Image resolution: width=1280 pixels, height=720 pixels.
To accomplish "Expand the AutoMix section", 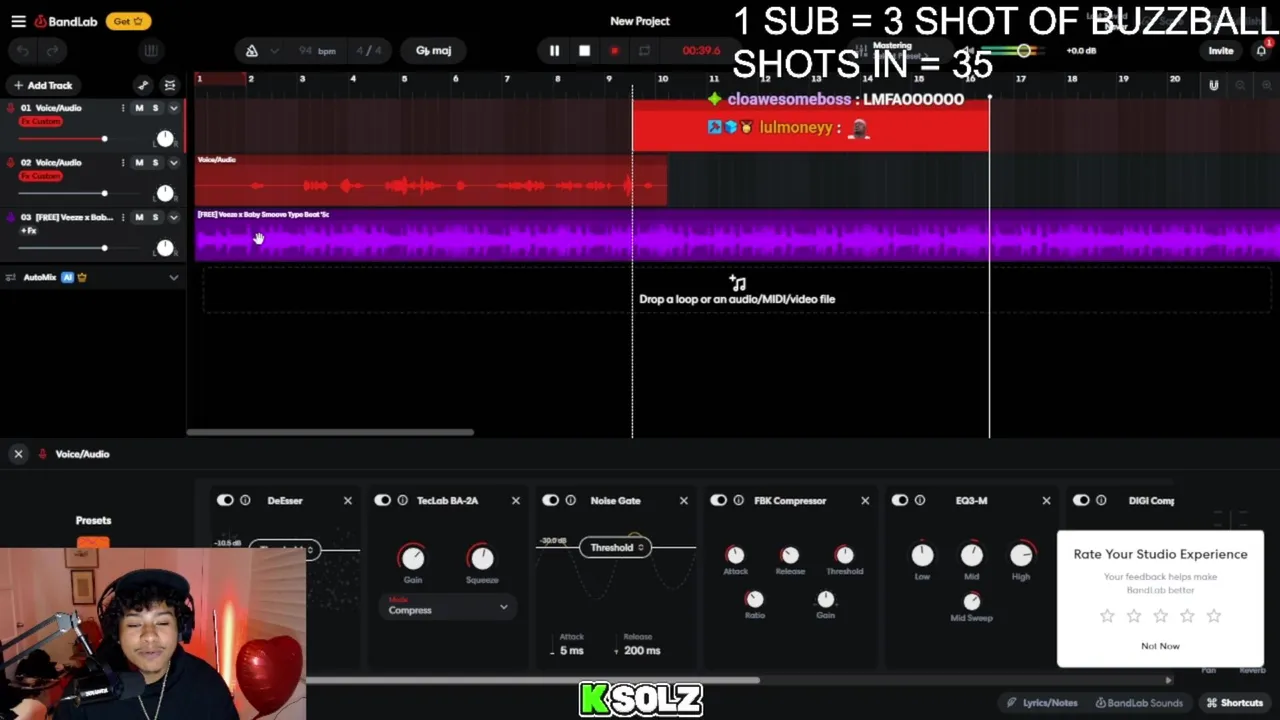I will click(x=173, y=278).
